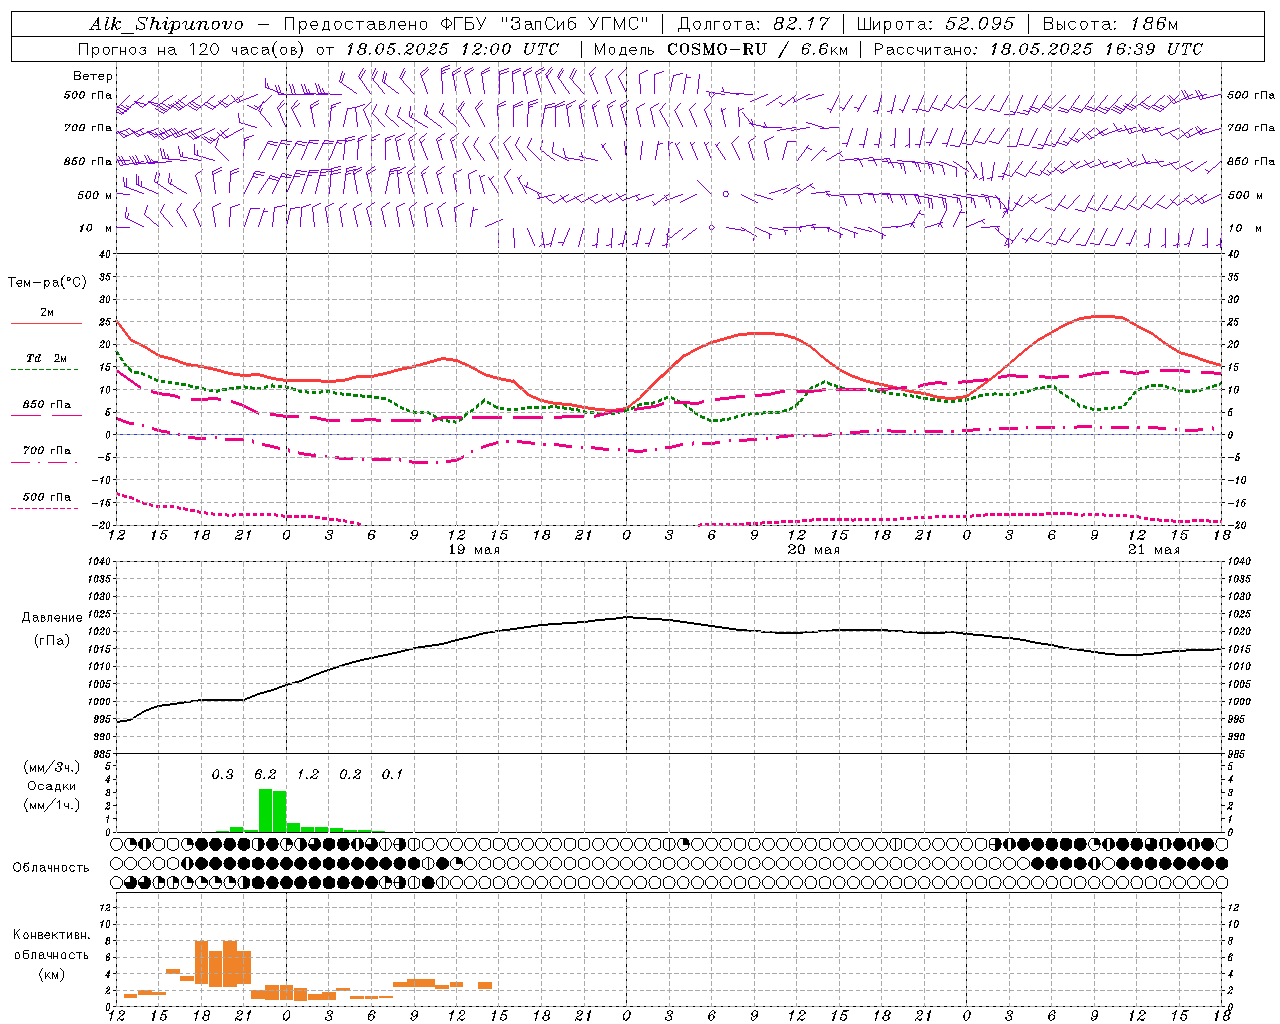This screenshot has width=1280, height=1024.
Task: Click the Прогноз на 120 часа(ов) text
Action: (193, 49)
